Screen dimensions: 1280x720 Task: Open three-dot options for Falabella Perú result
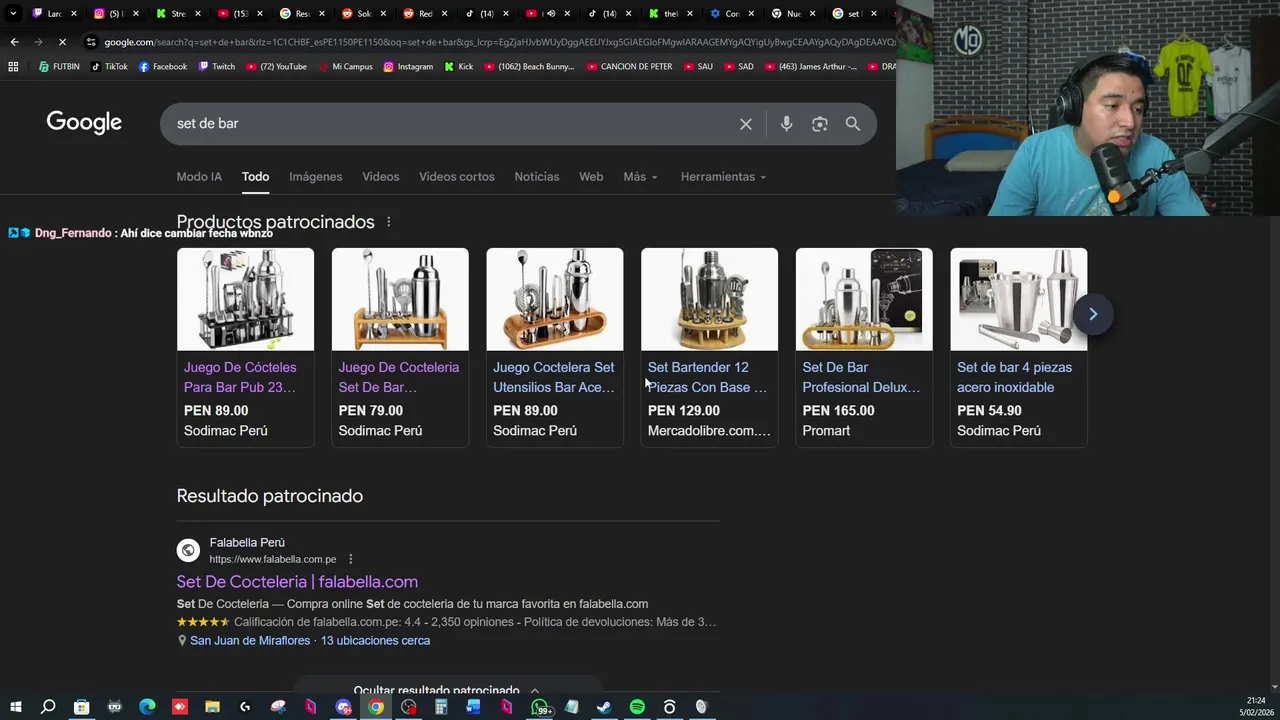(350, 559)
